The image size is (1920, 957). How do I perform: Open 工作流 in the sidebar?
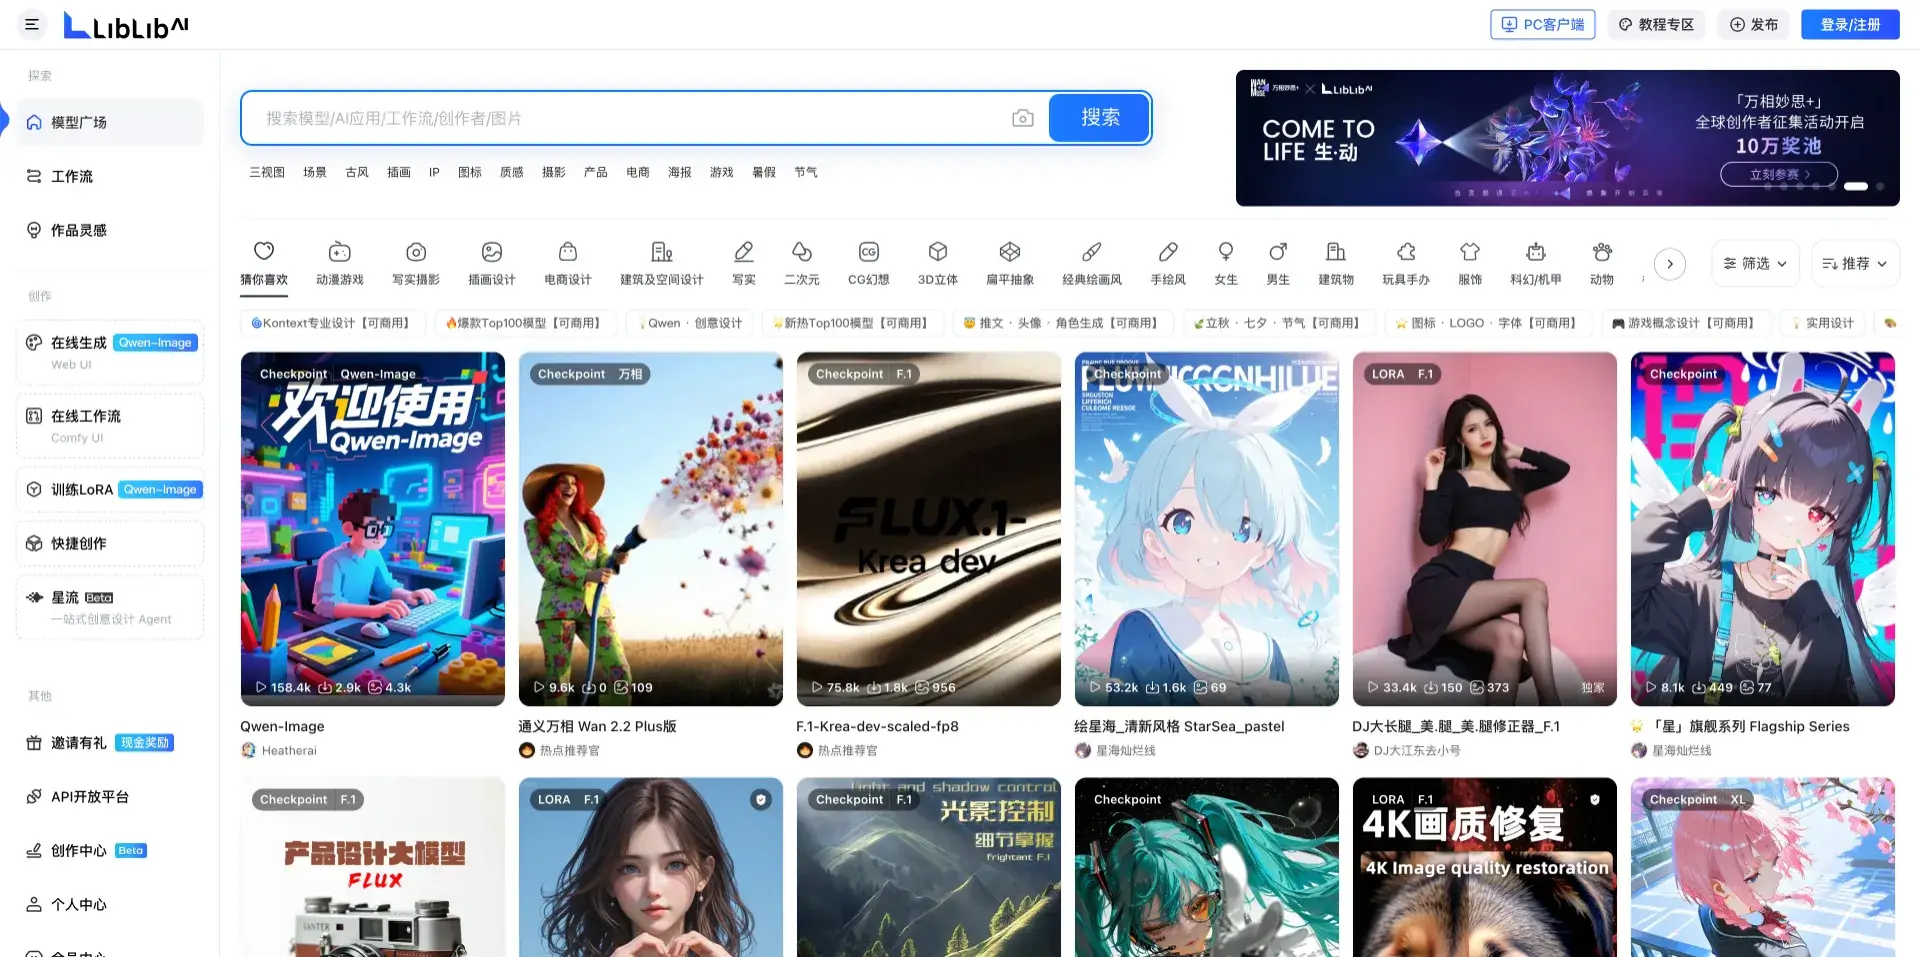110,176
